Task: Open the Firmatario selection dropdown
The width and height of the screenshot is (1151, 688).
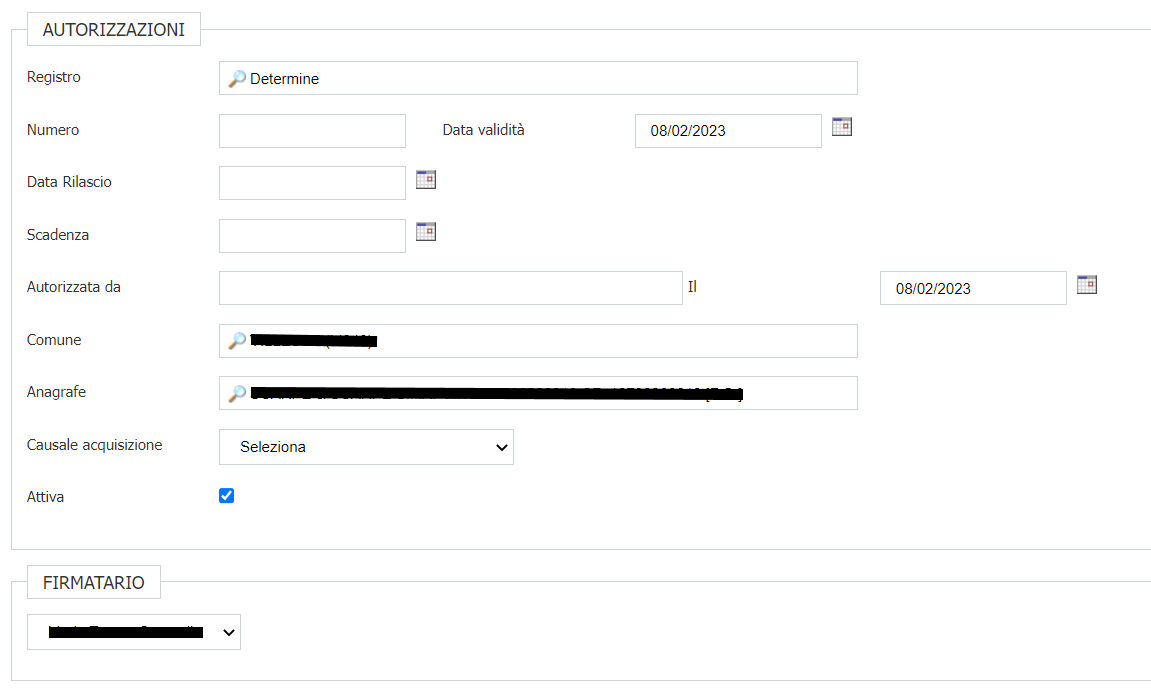Action: point(134,632)
